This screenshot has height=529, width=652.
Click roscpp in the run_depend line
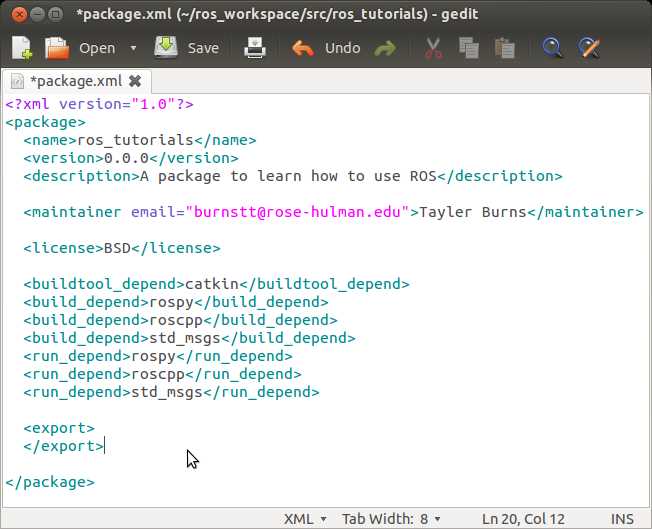tap(158, 374)
